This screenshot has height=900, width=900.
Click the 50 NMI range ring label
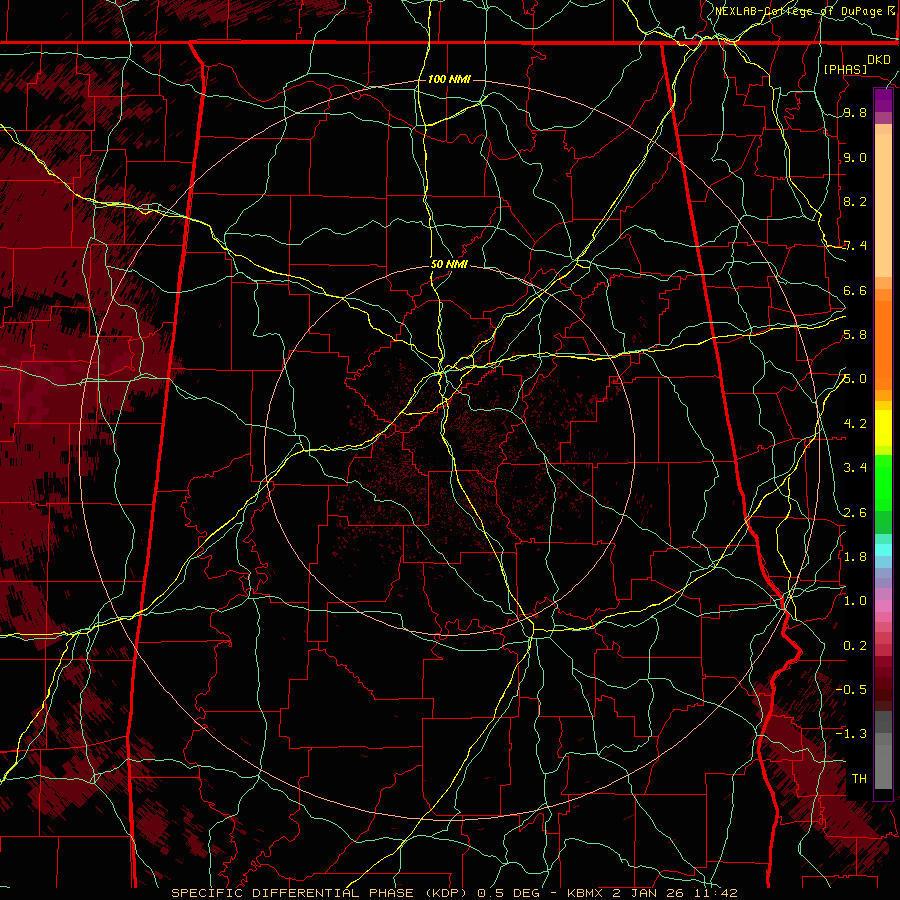pos(449,265)
